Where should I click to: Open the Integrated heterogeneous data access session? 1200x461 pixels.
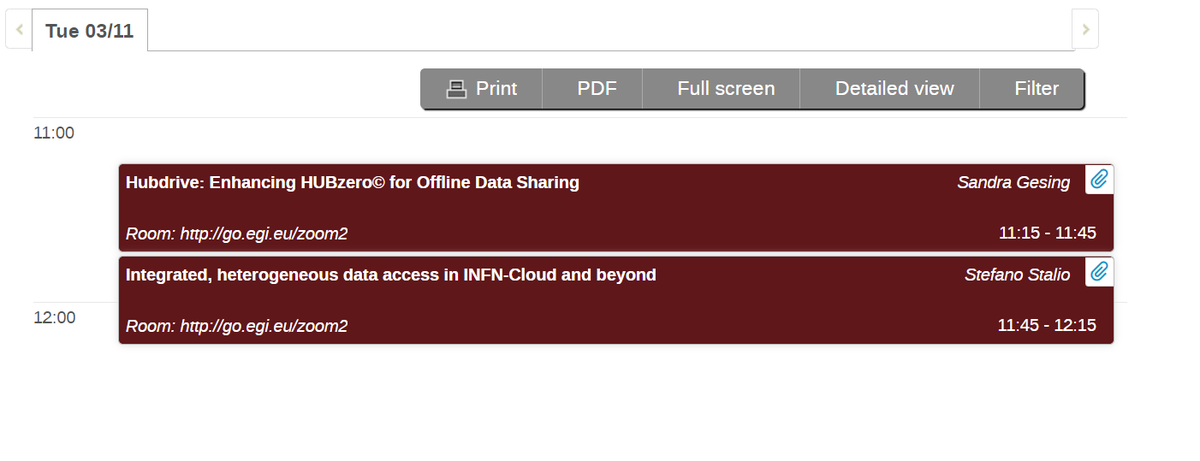coord(391,274)
